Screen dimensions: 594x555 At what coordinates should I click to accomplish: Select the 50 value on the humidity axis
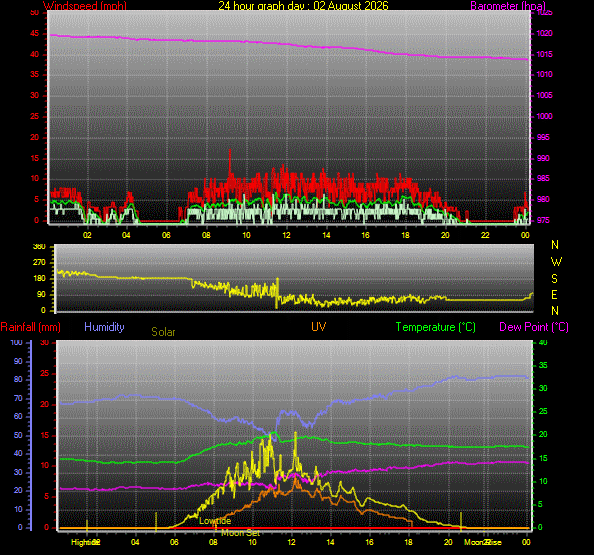coord(18,436)
